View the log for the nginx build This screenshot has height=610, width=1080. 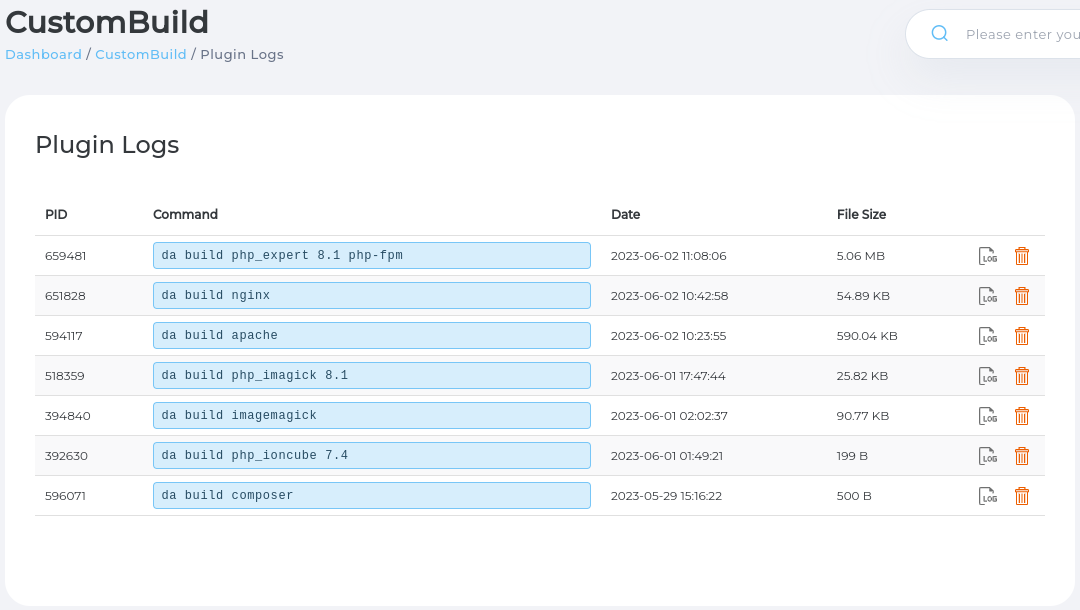(x=988, y=296)
